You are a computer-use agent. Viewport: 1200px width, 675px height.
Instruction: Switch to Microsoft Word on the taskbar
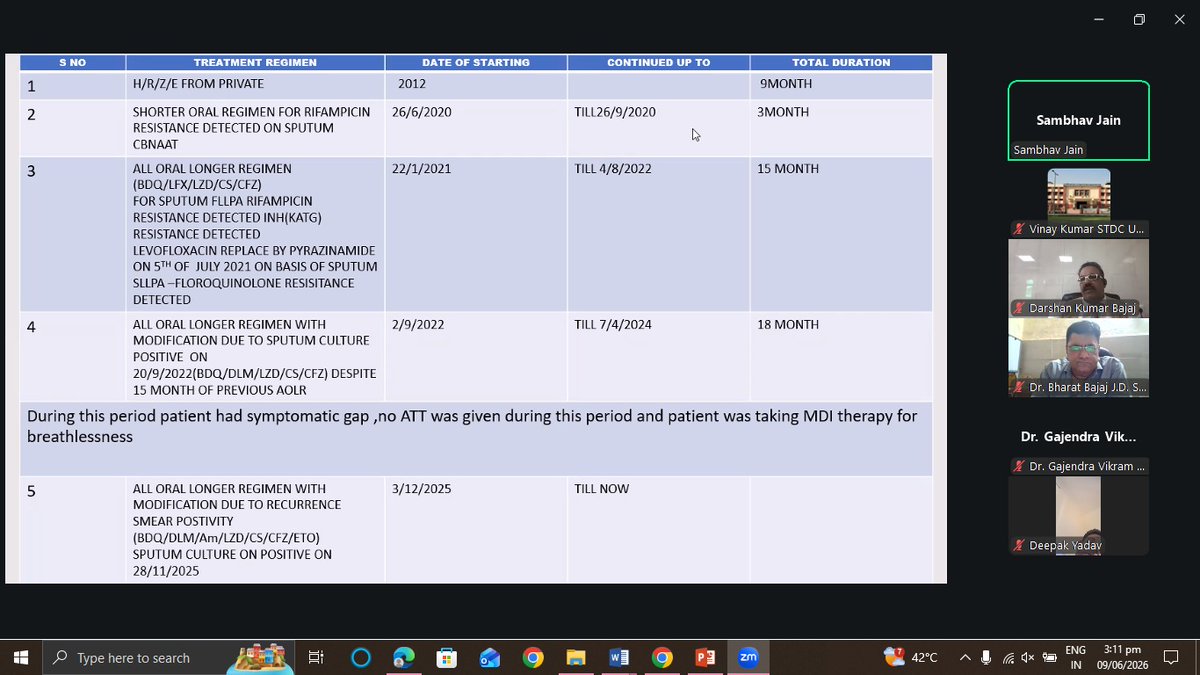pyautogui.click(x=619, y=657)
